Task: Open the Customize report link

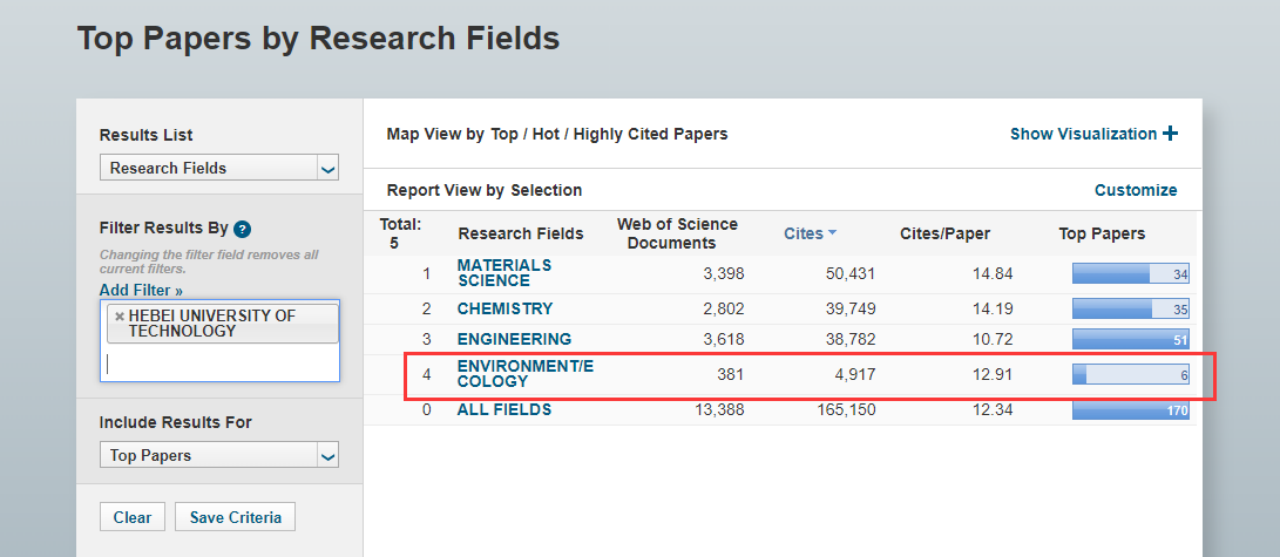Action: click(x=1135, y=190)
